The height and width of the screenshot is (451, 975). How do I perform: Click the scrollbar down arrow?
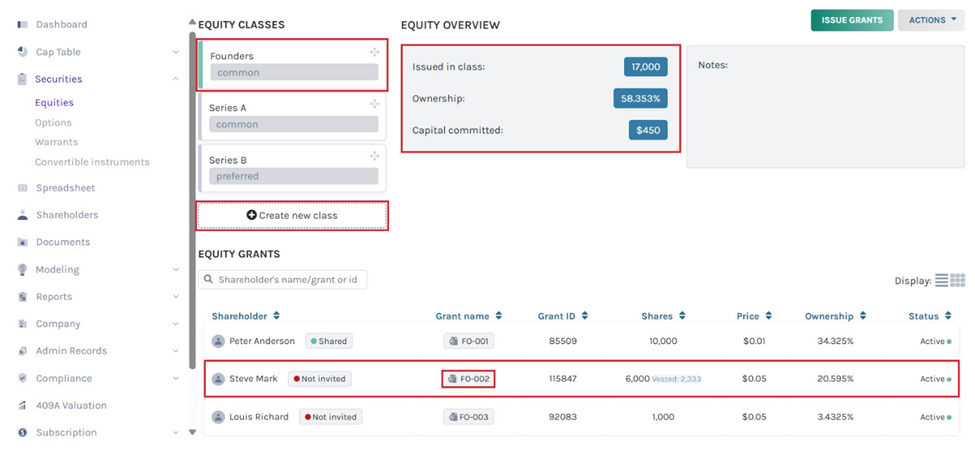pyautogui.click(x=192, y=432)
